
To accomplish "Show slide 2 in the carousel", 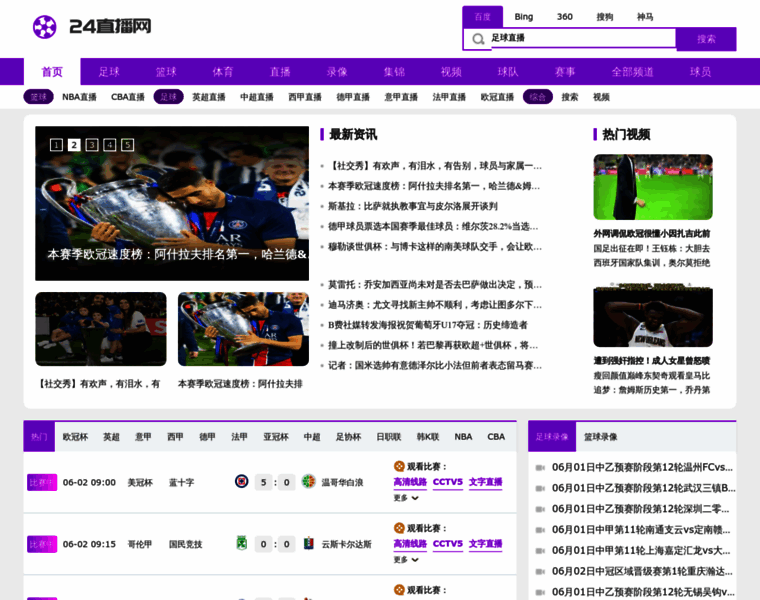I will tap(74, 144).
